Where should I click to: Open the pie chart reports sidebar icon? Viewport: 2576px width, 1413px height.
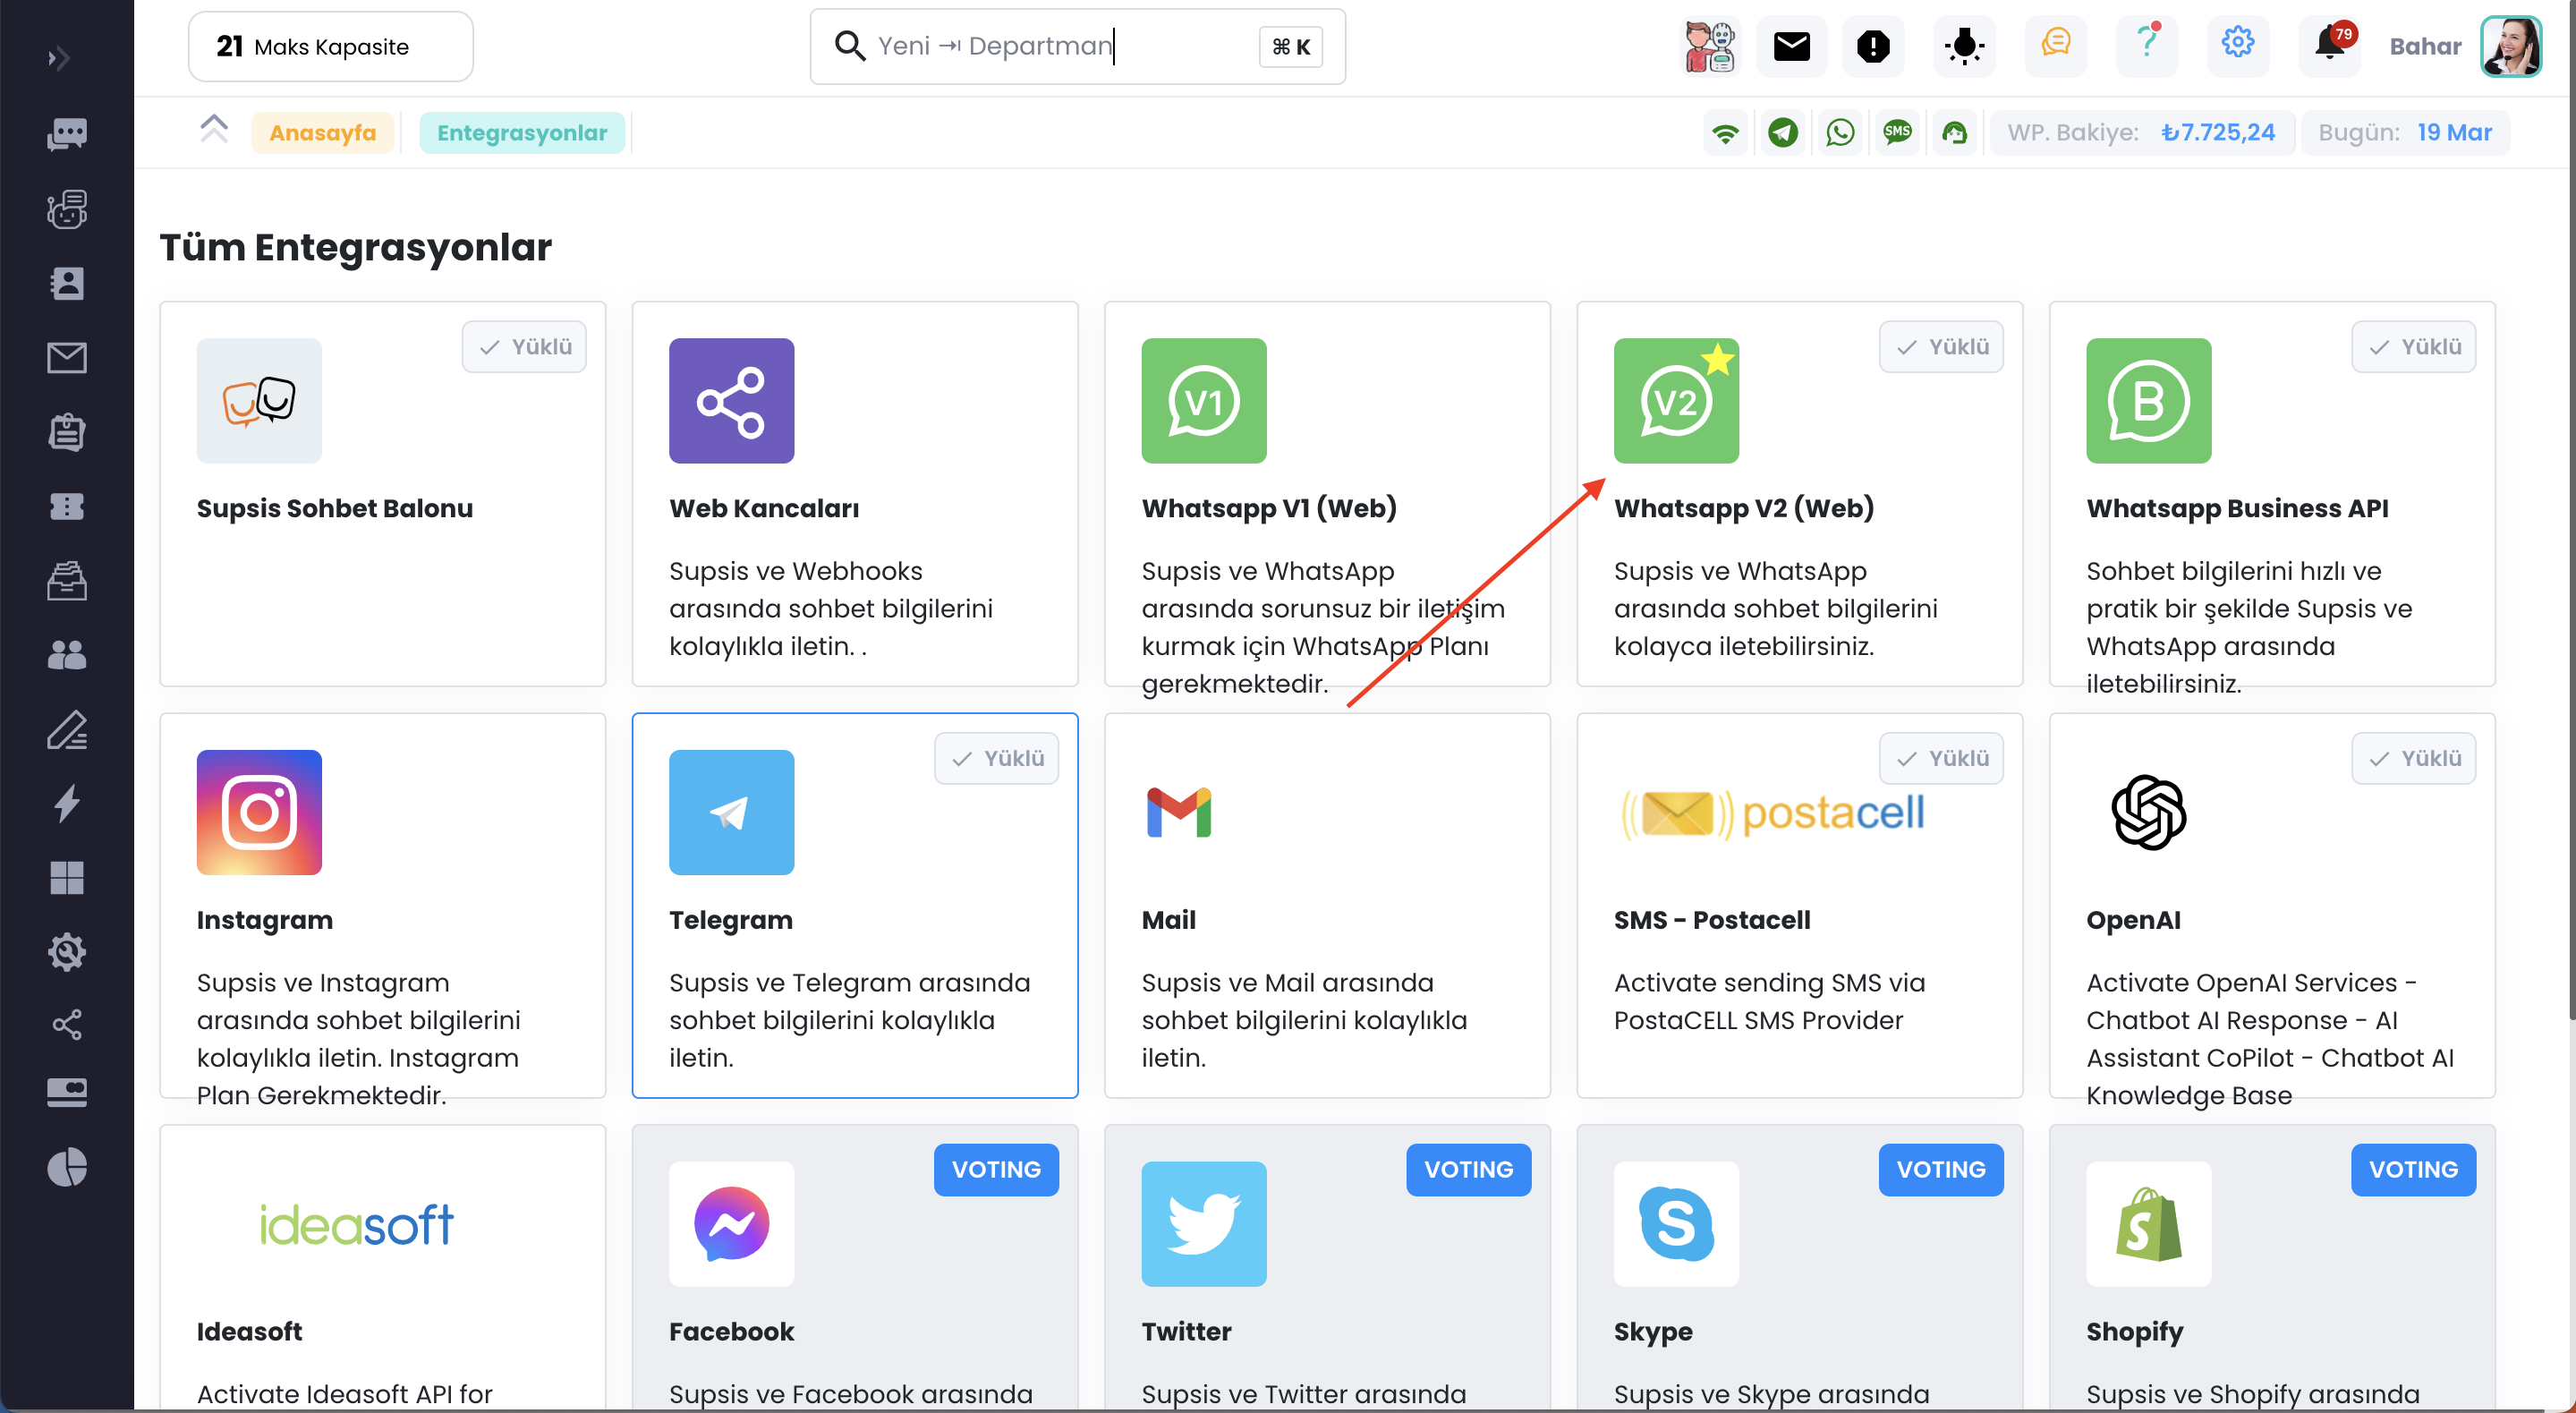[67, 1167]
